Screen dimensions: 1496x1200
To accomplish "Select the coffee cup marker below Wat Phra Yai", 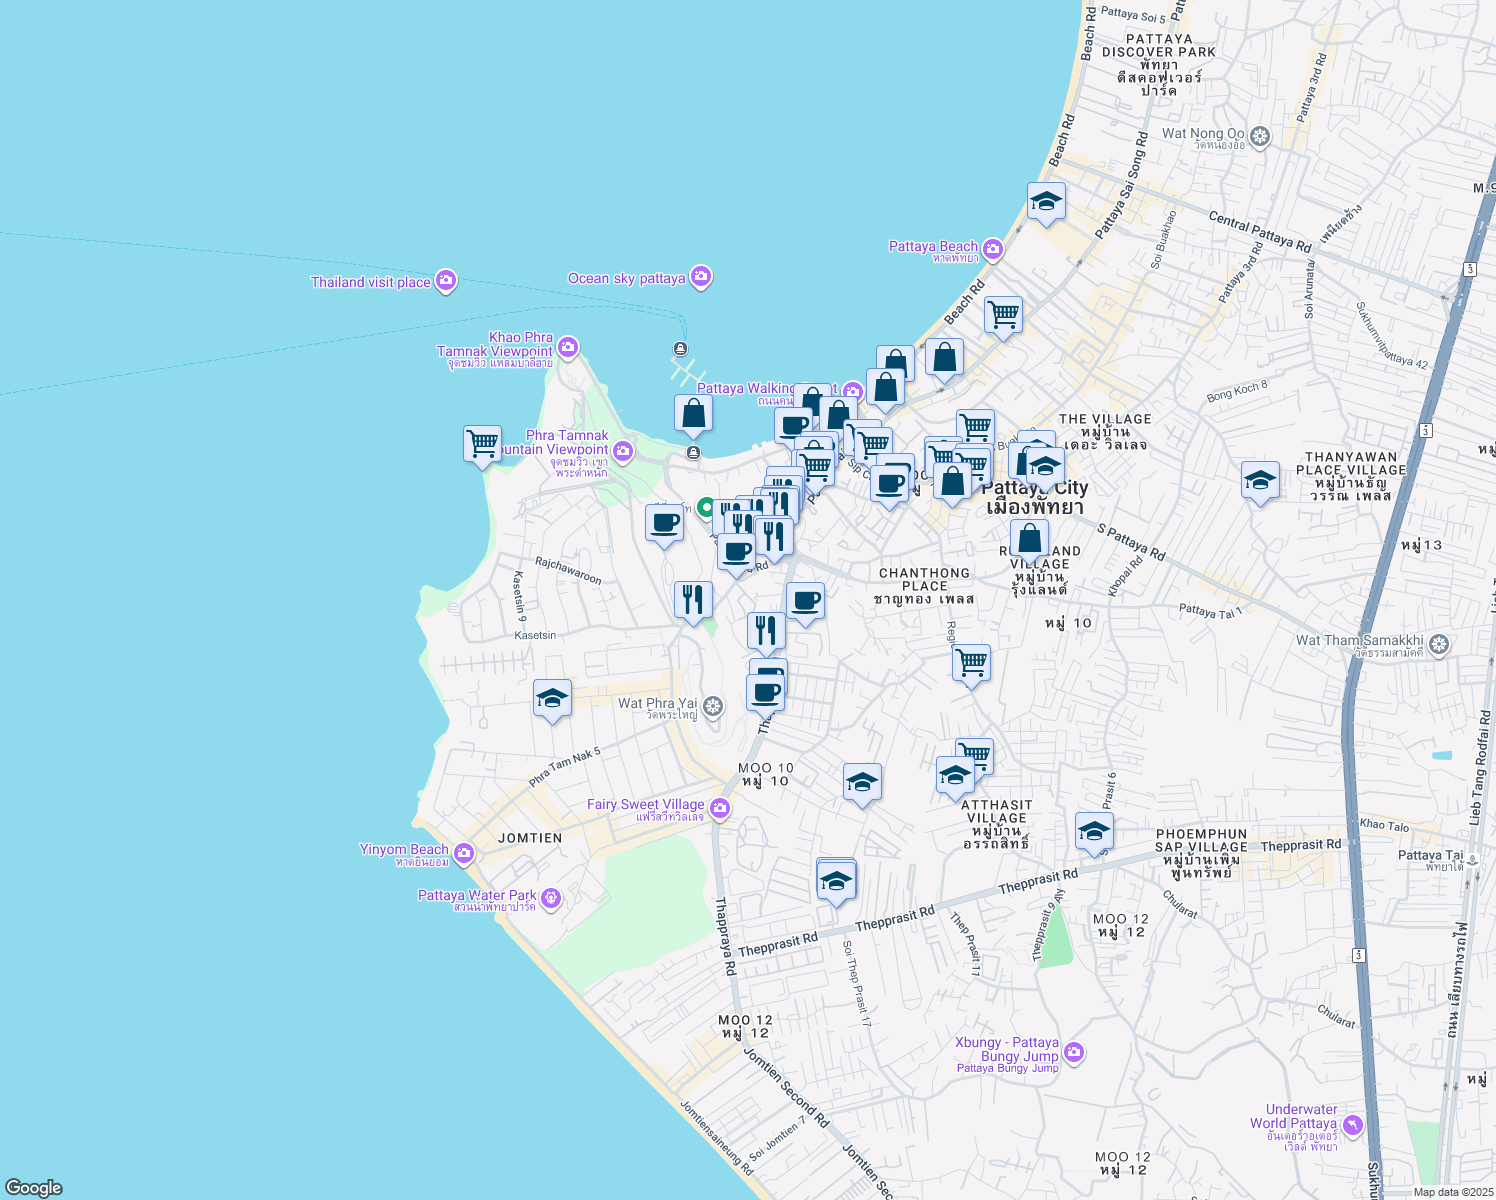I will pyautogui.click(x=765, y=687).
